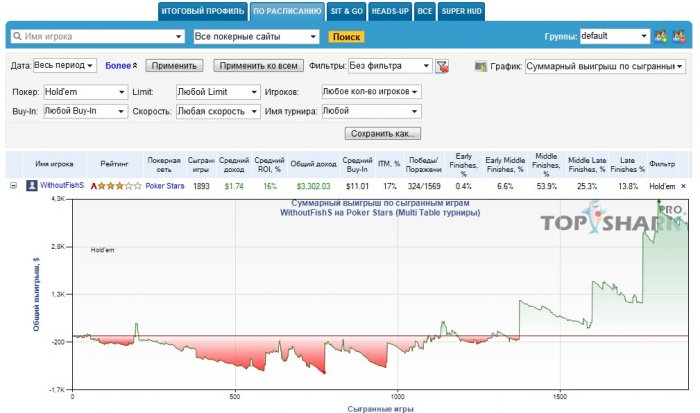
Task: Sort by ITM % column
Action: coord(389,164)
